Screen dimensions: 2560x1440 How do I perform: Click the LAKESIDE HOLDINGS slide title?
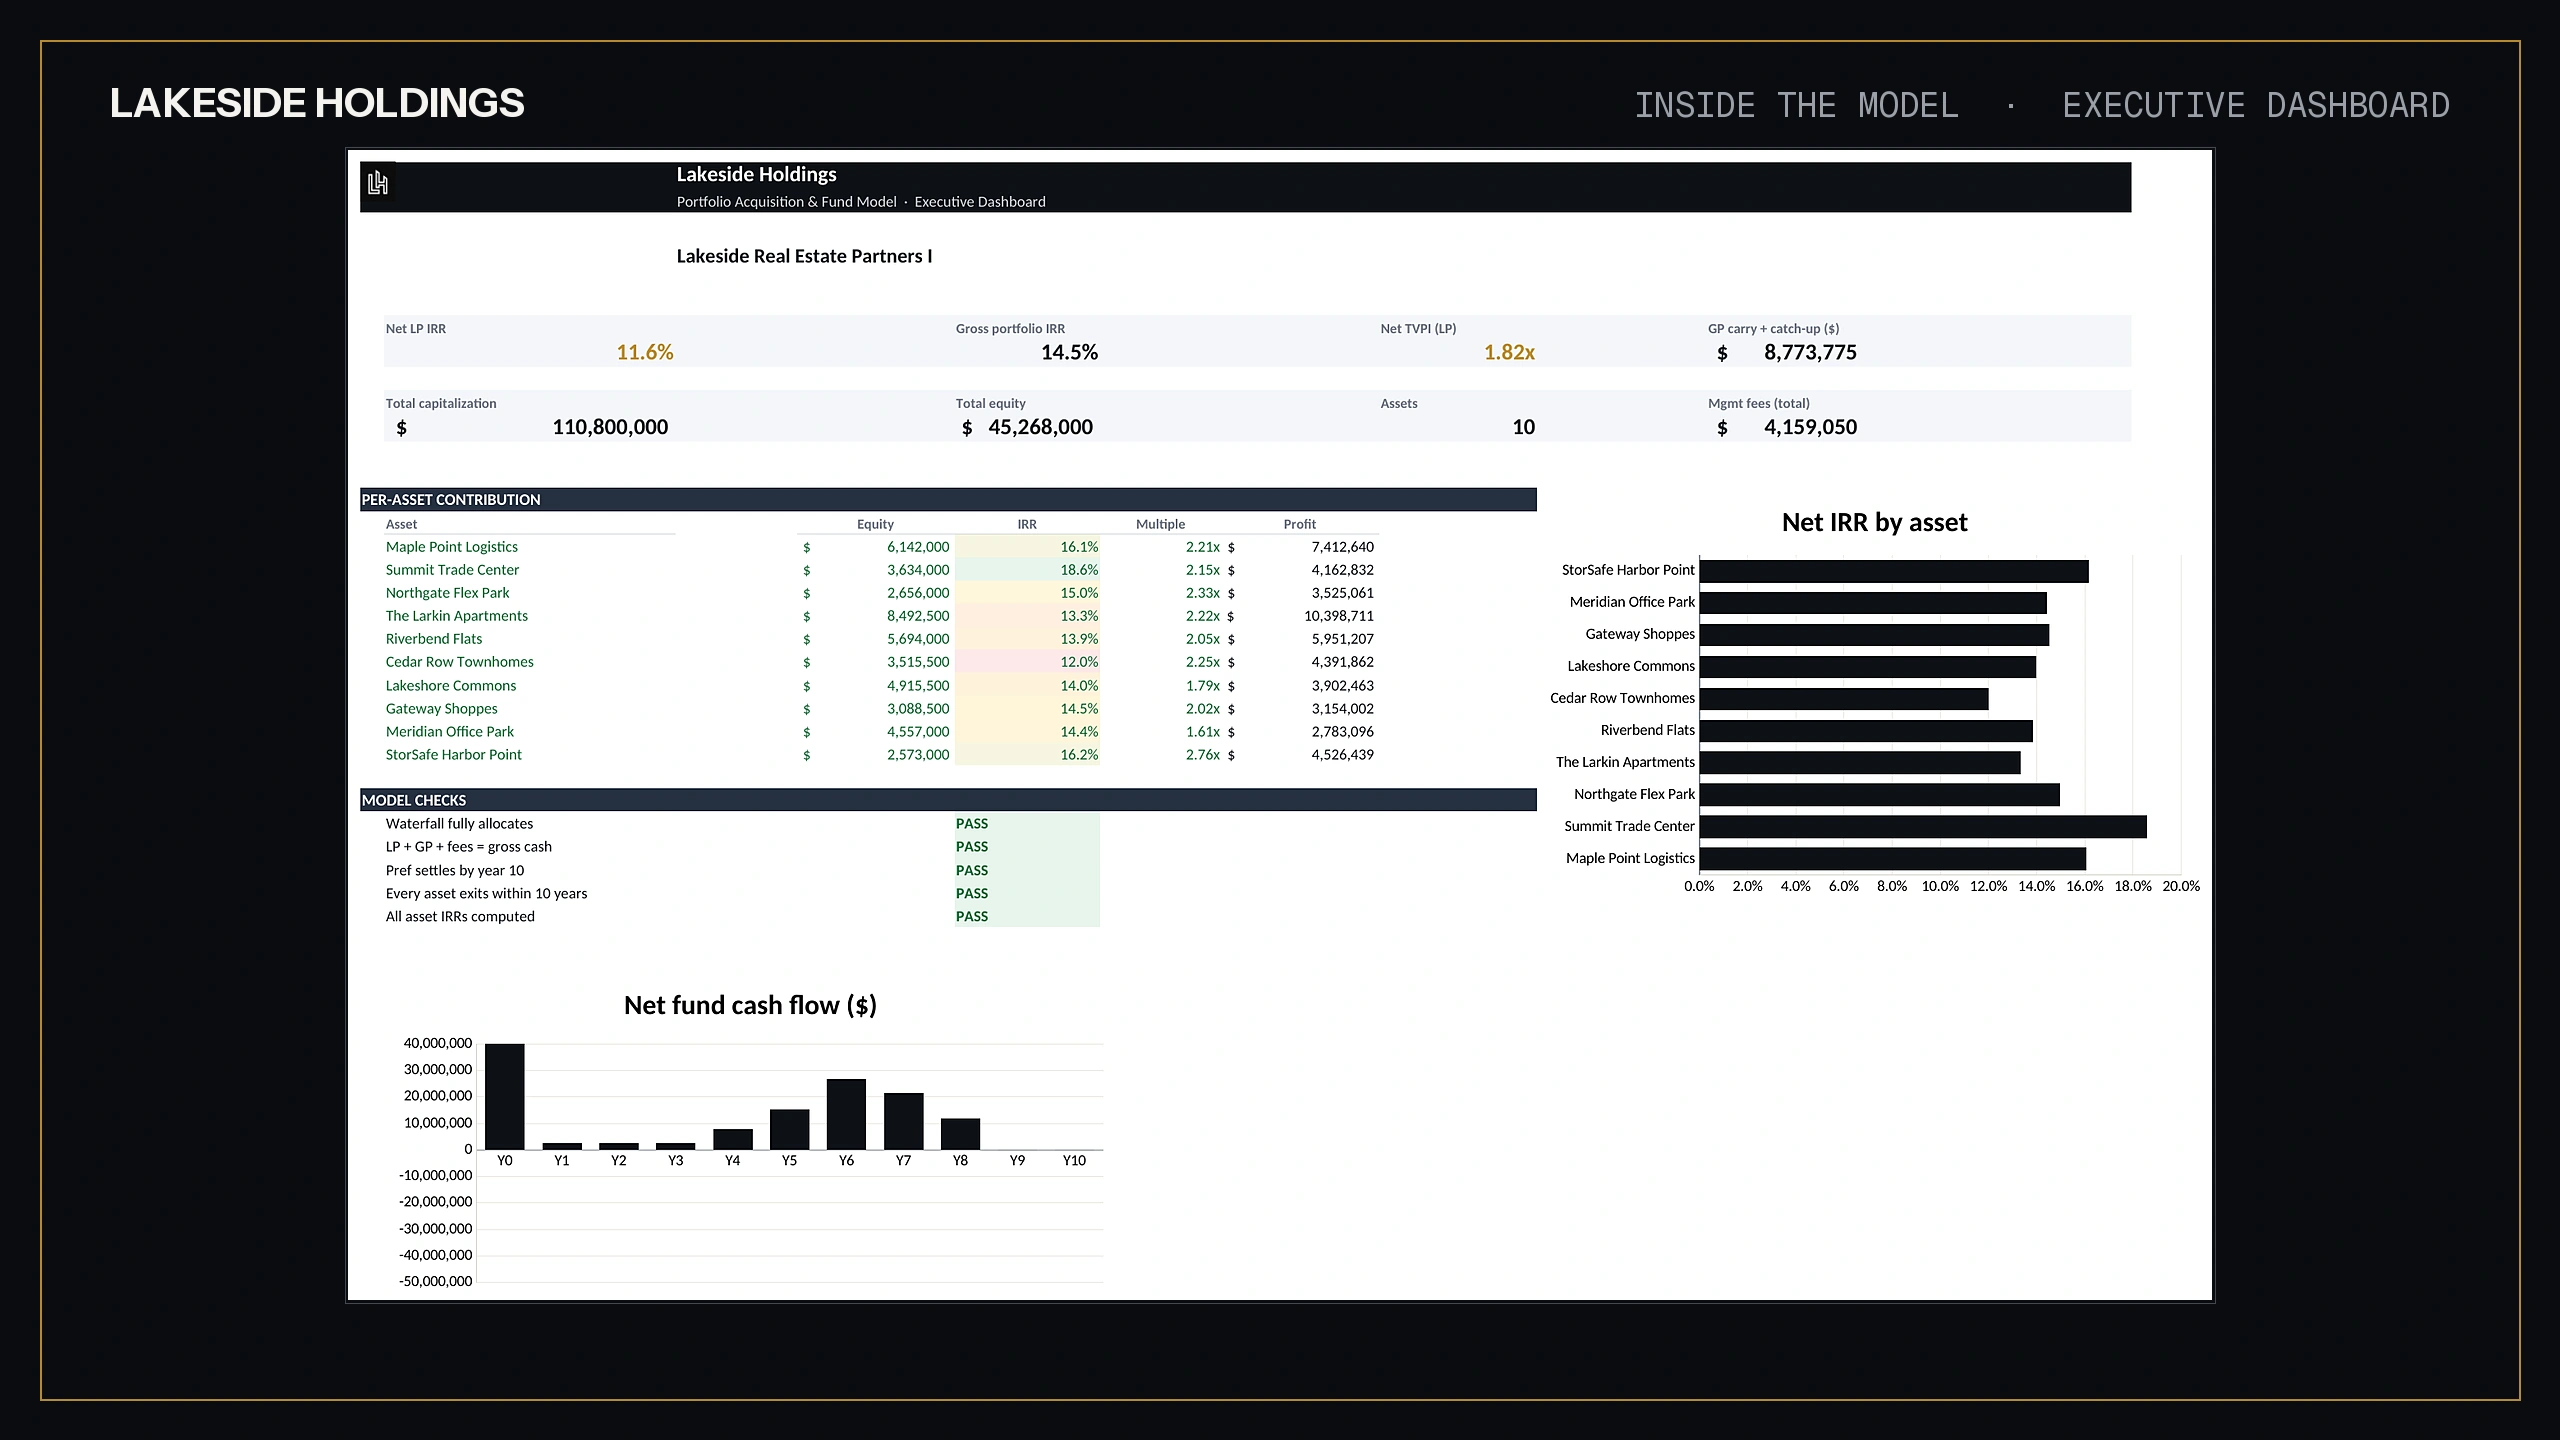pos(317,104)
